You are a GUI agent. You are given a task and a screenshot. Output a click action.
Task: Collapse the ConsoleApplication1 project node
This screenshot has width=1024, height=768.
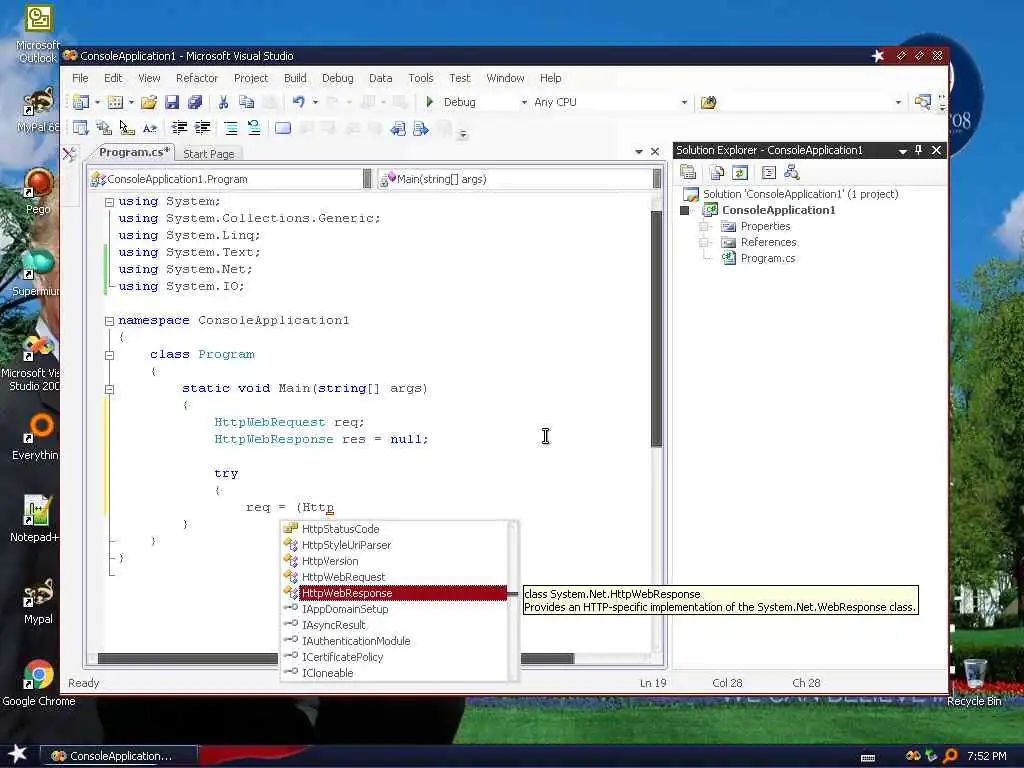[x=685, y=210]
